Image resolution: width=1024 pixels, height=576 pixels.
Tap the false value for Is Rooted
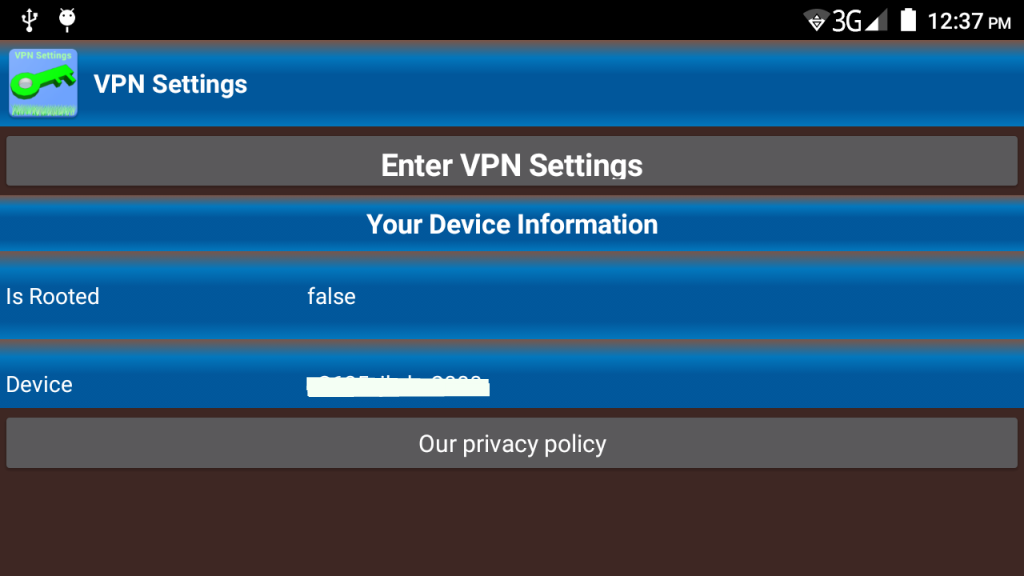coord(331,296)
